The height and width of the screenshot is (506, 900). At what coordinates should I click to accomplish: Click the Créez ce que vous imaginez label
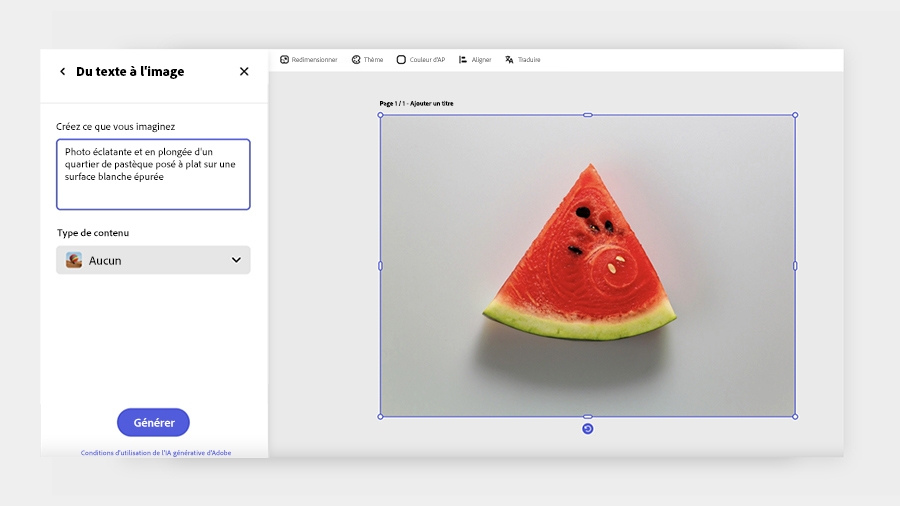(115, 127)
